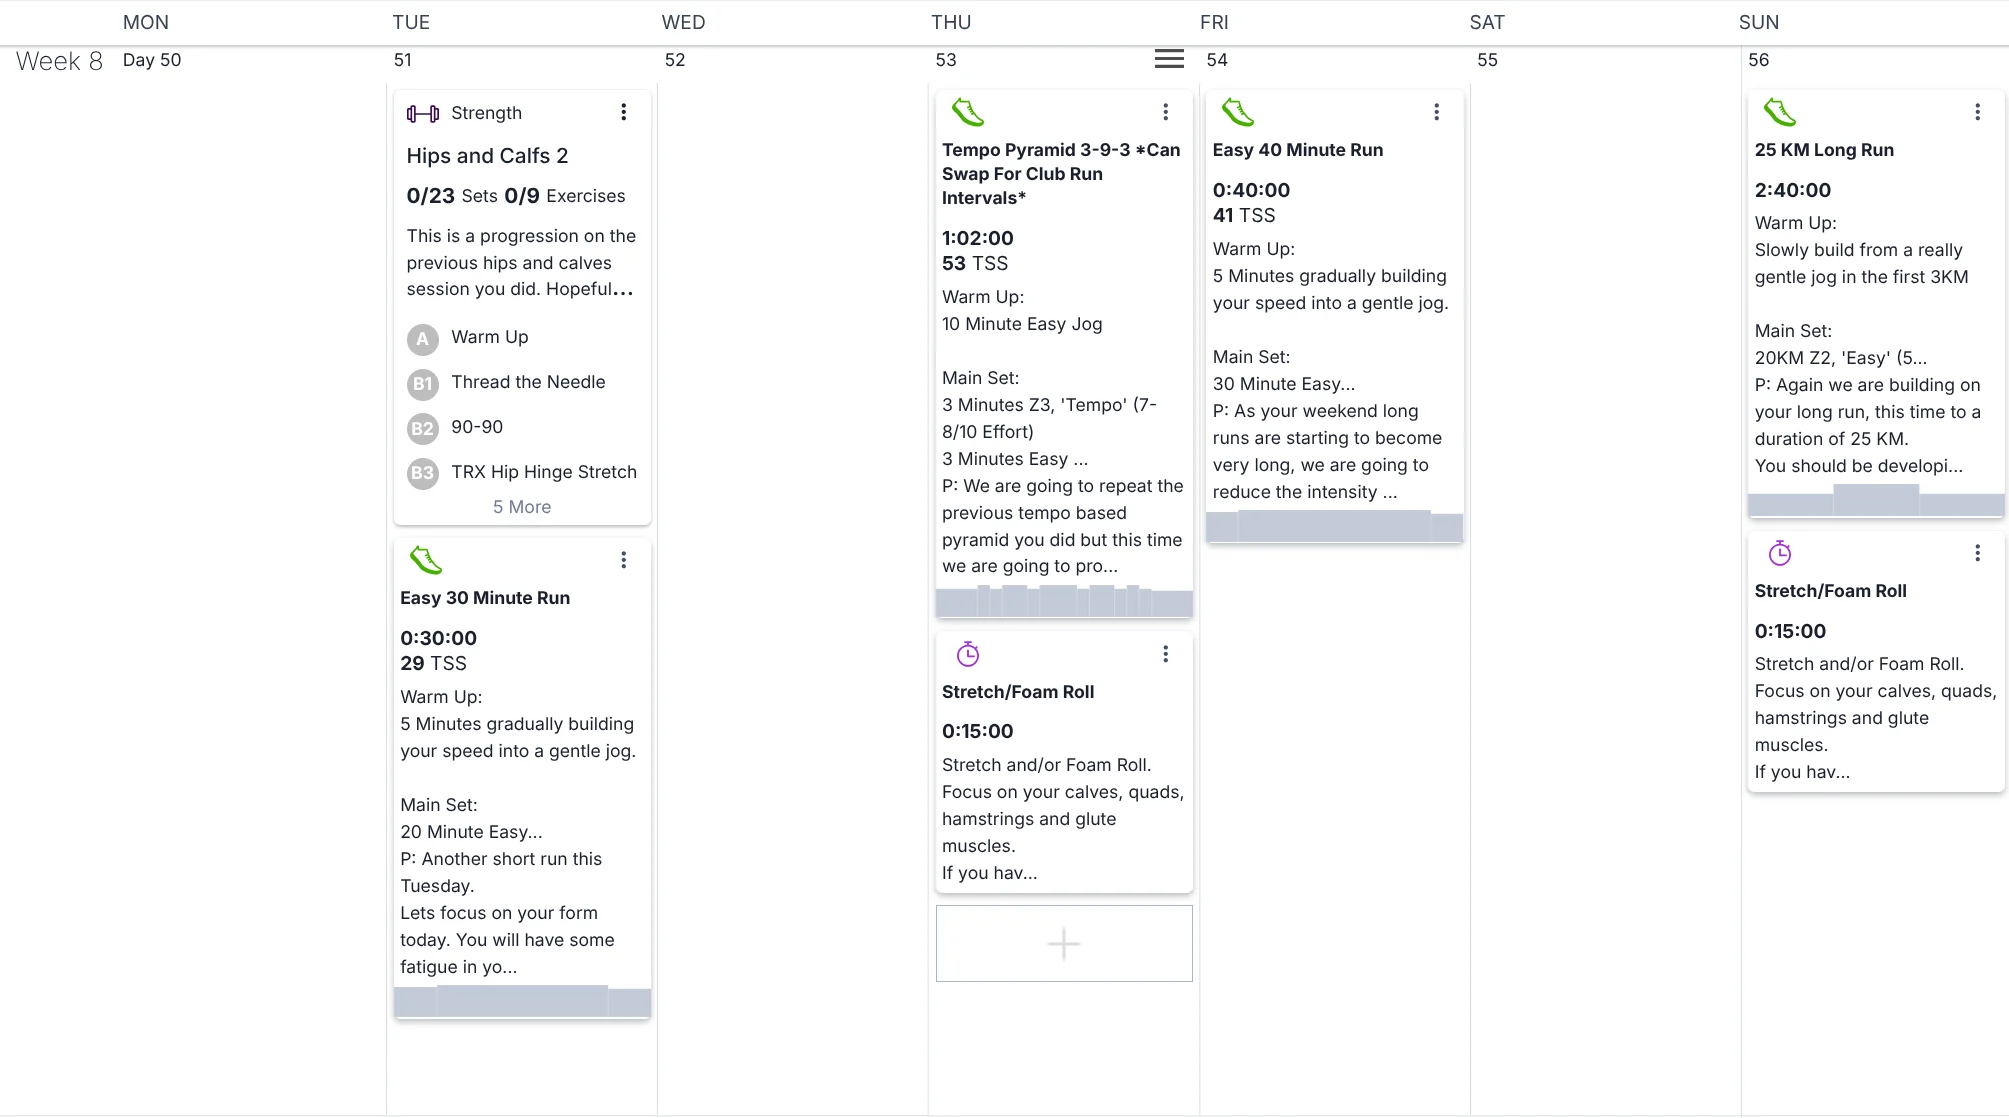Click running shoe icon on Easy 40 Minute Run
Image resolution: width=2009 pixels, height=1118 pixels.
click(1238, 112)
